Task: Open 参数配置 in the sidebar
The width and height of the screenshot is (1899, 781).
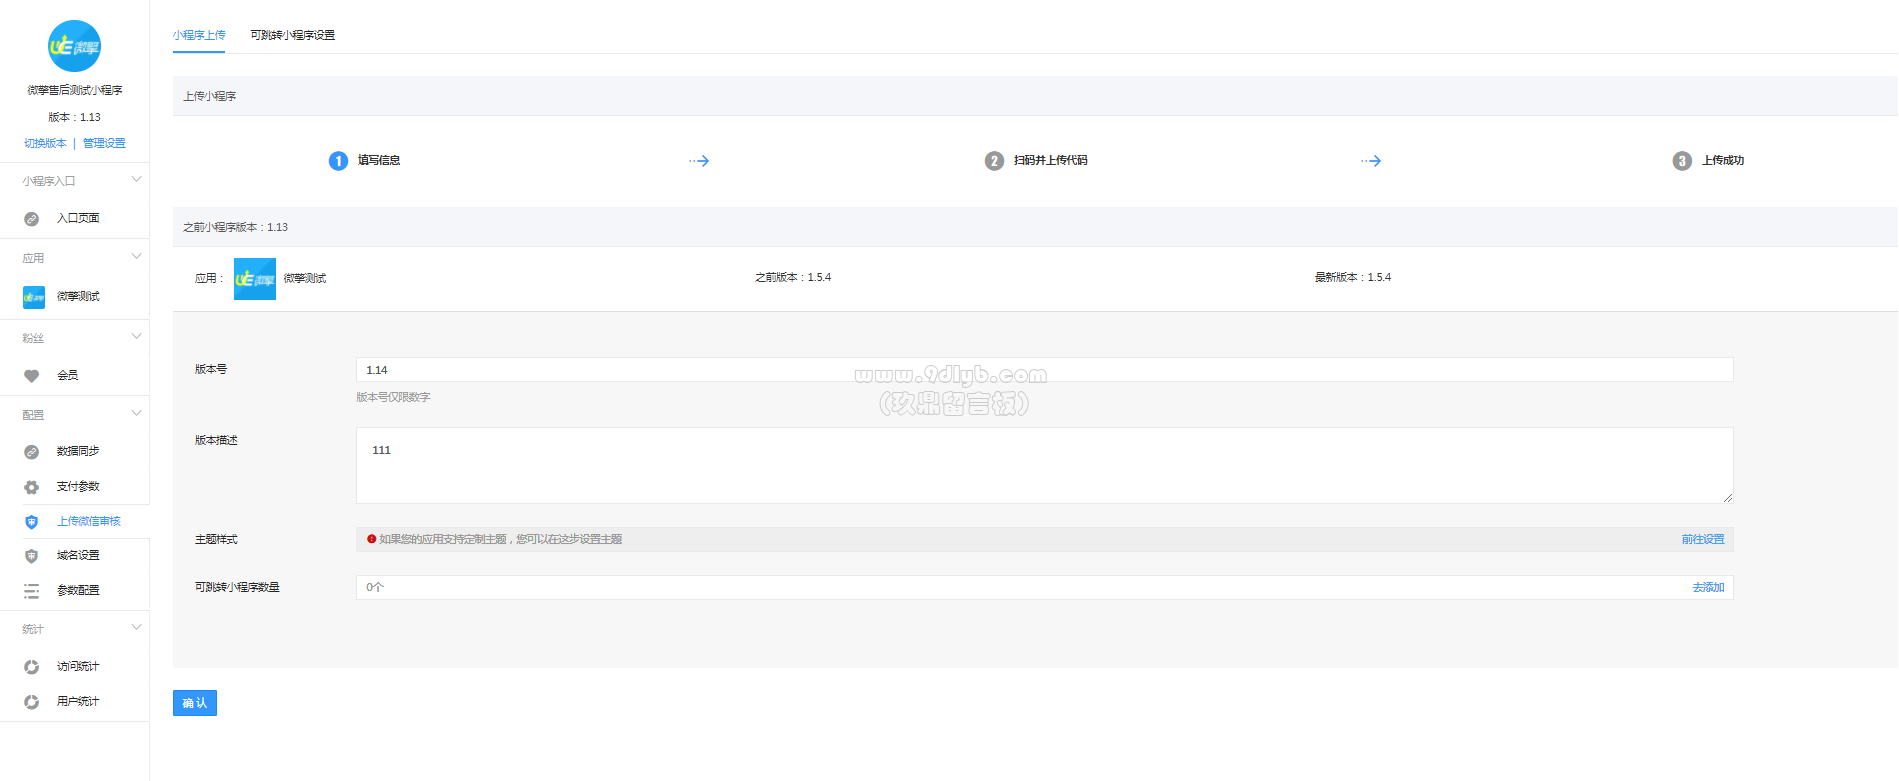Action: (78, 591)
